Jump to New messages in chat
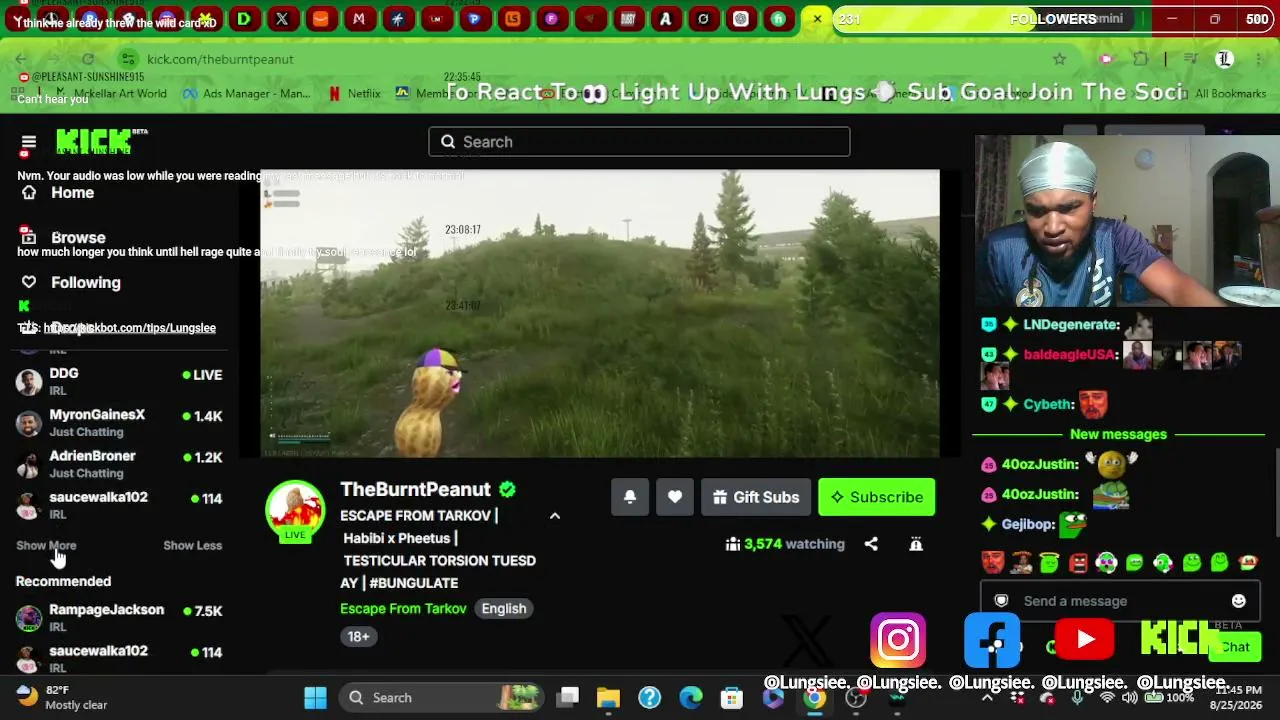Screen dimensions: 1280x720 point(1118,434)
